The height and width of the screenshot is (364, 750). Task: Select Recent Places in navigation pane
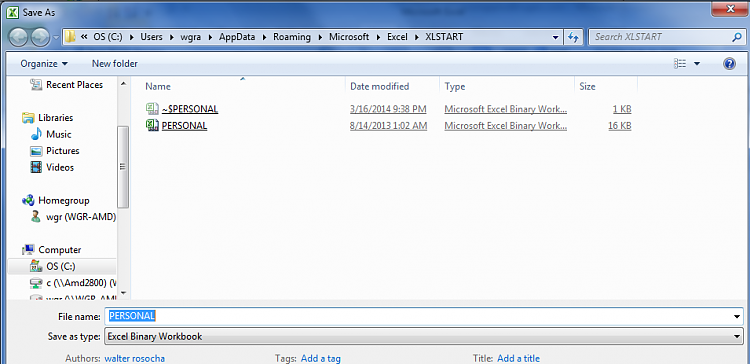click(75, 85)
